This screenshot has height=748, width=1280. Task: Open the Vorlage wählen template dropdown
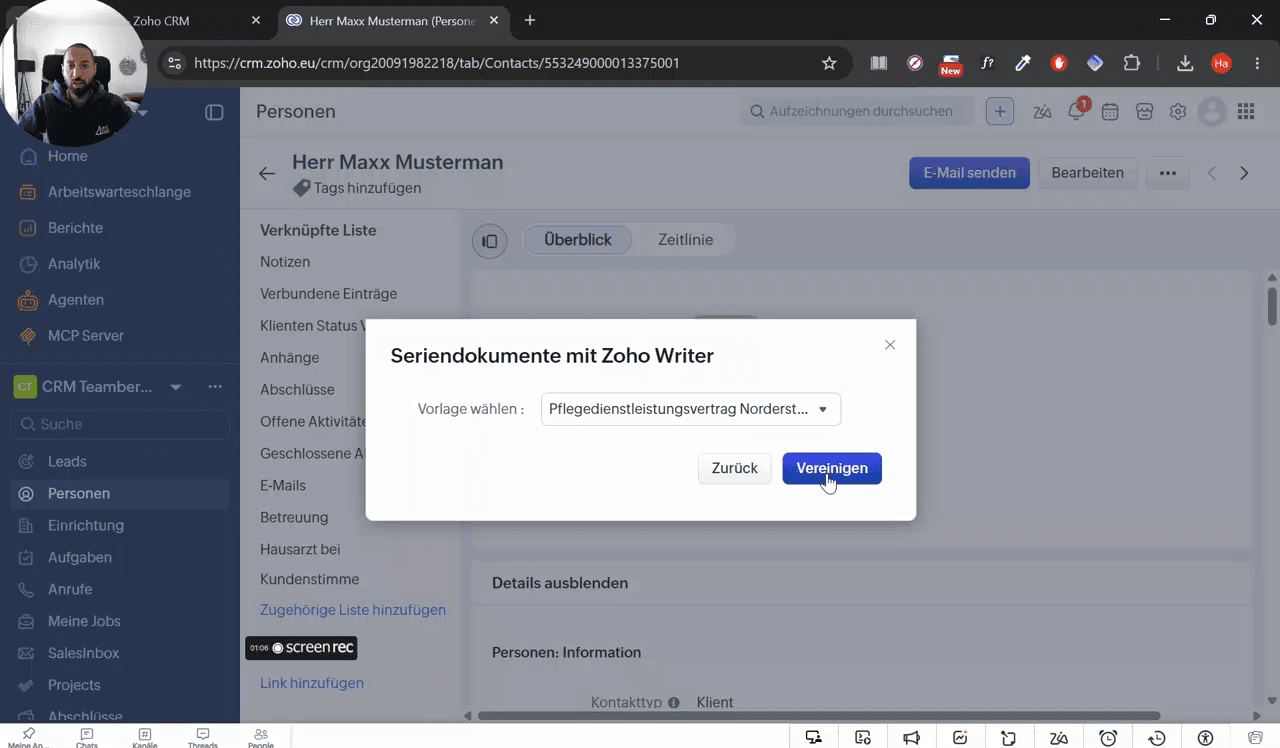coord(691,409)
